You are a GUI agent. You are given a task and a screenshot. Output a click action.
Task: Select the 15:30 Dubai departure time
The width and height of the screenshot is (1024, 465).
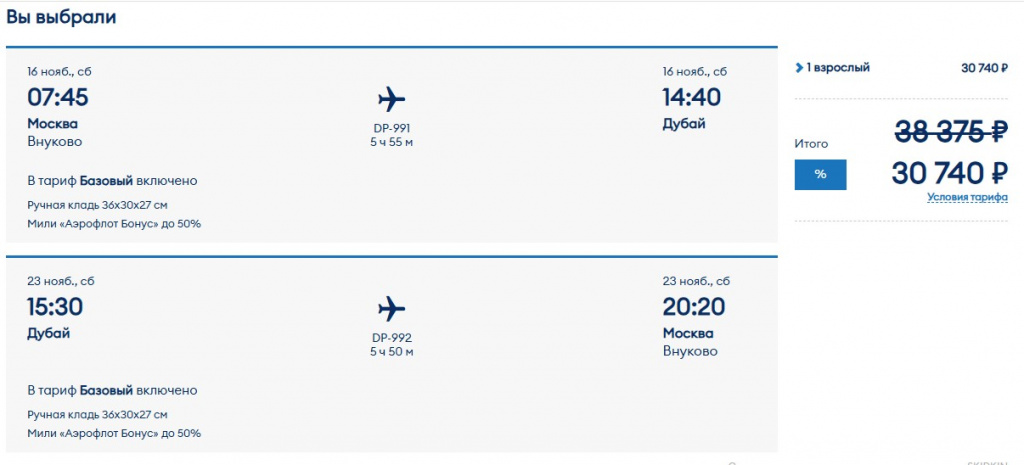55,307
